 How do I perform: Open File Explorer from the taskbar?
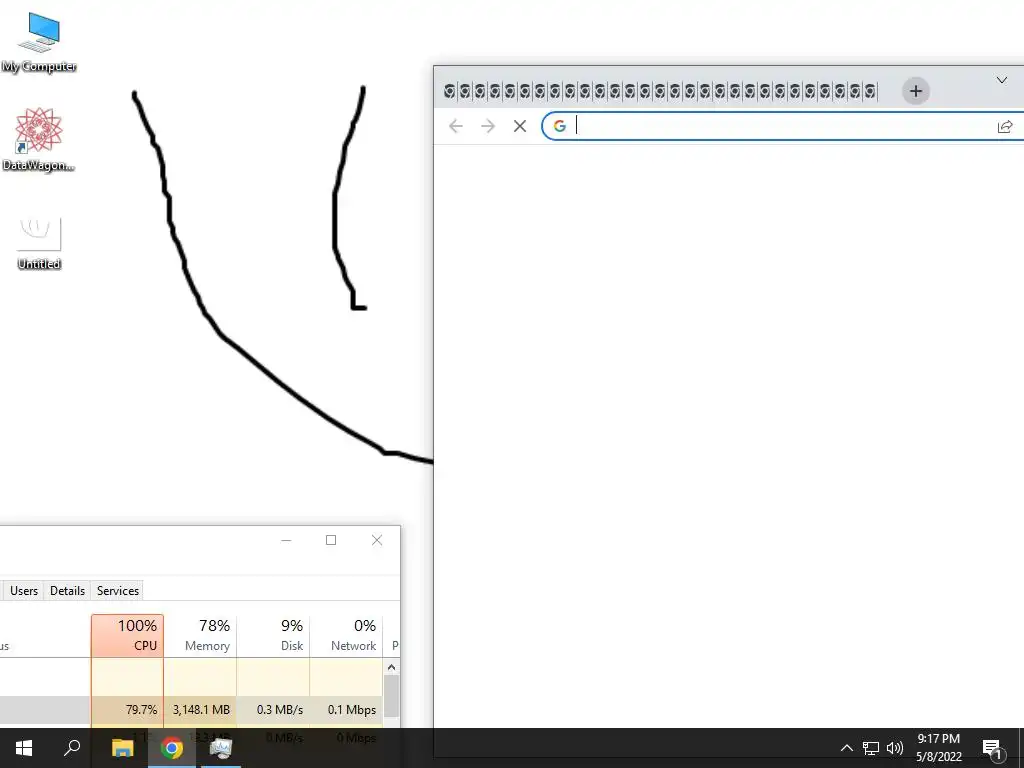pos(122,748)
